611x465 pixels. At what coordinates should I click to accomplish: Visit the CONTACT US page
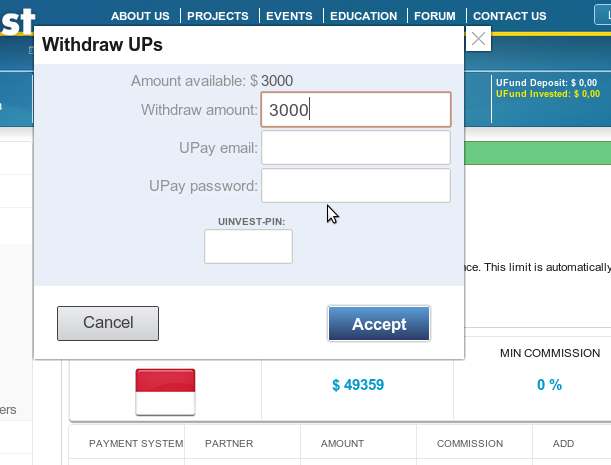(x=509, y=16)
